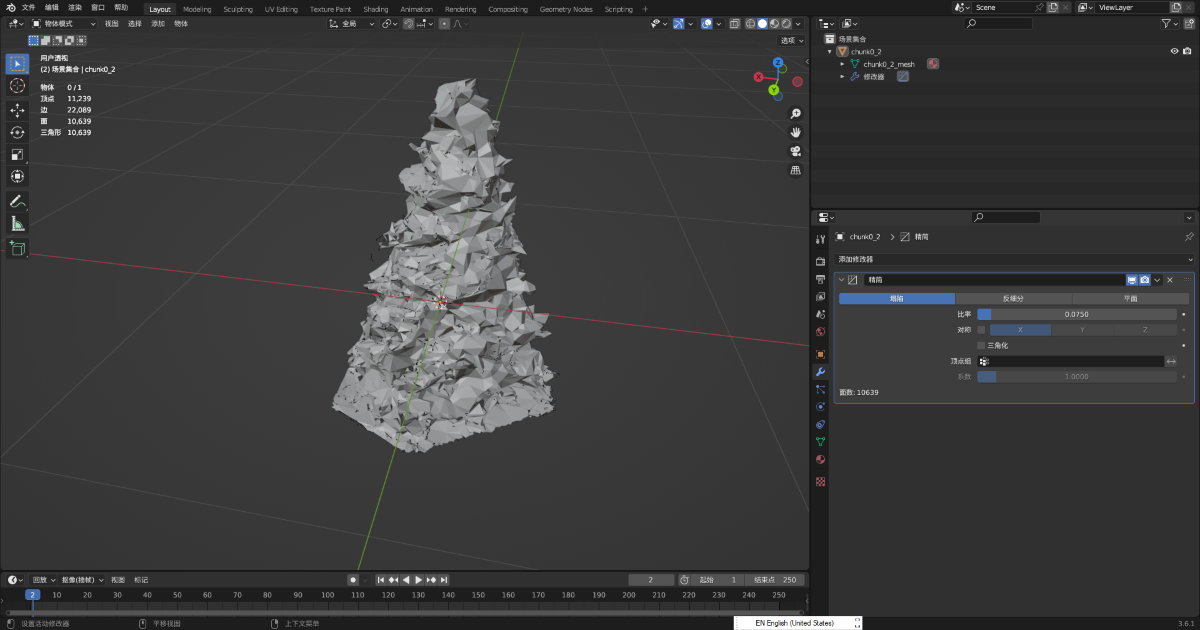Select the Move tool in the left toolbar
Screen dimensions: 1200x630
click(x=17, y=109)
